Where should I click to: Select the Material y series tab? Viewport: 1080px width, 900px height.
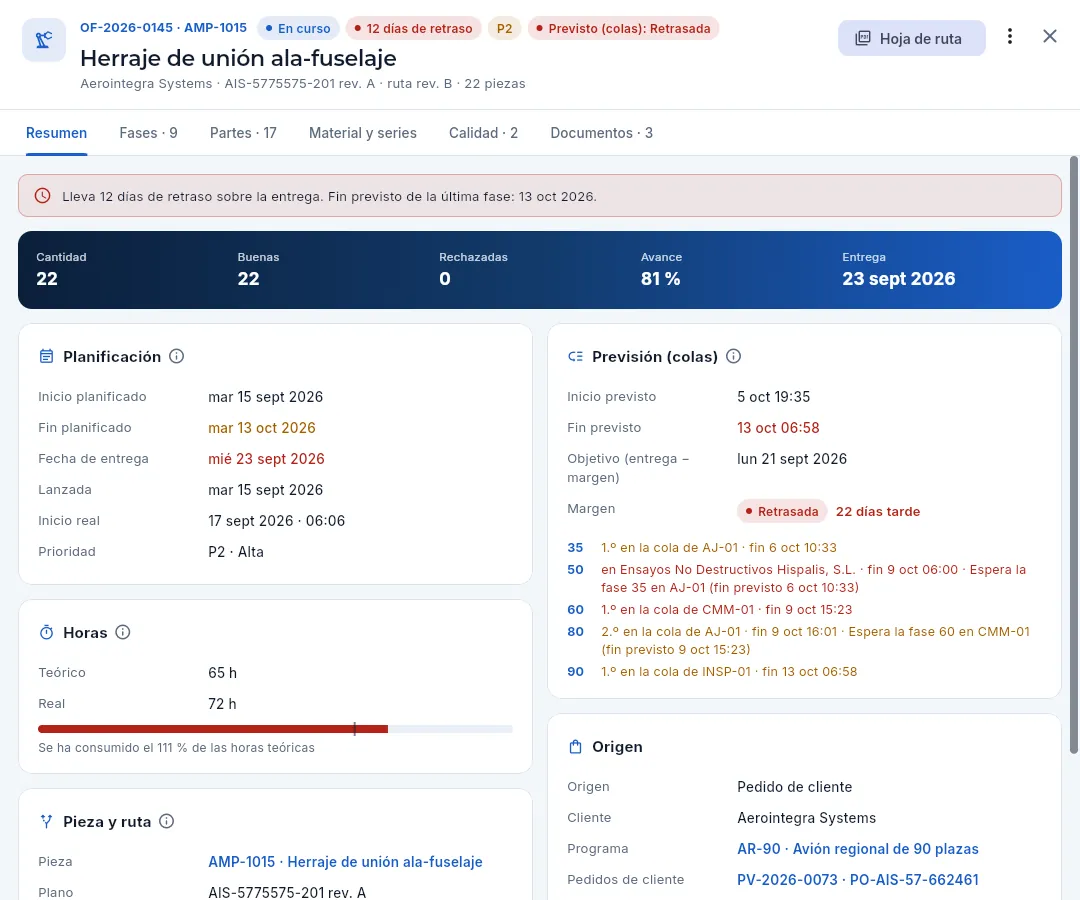point(362,133)
